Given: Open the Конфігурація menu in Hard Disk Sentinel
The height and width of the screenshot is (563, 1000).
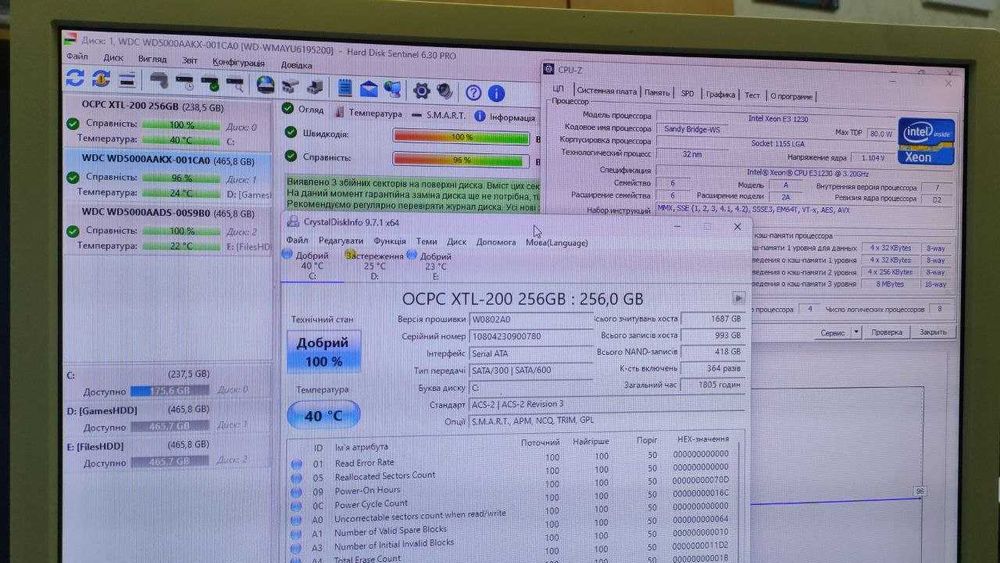Looking at the screenshot, I should click(239, 62).
